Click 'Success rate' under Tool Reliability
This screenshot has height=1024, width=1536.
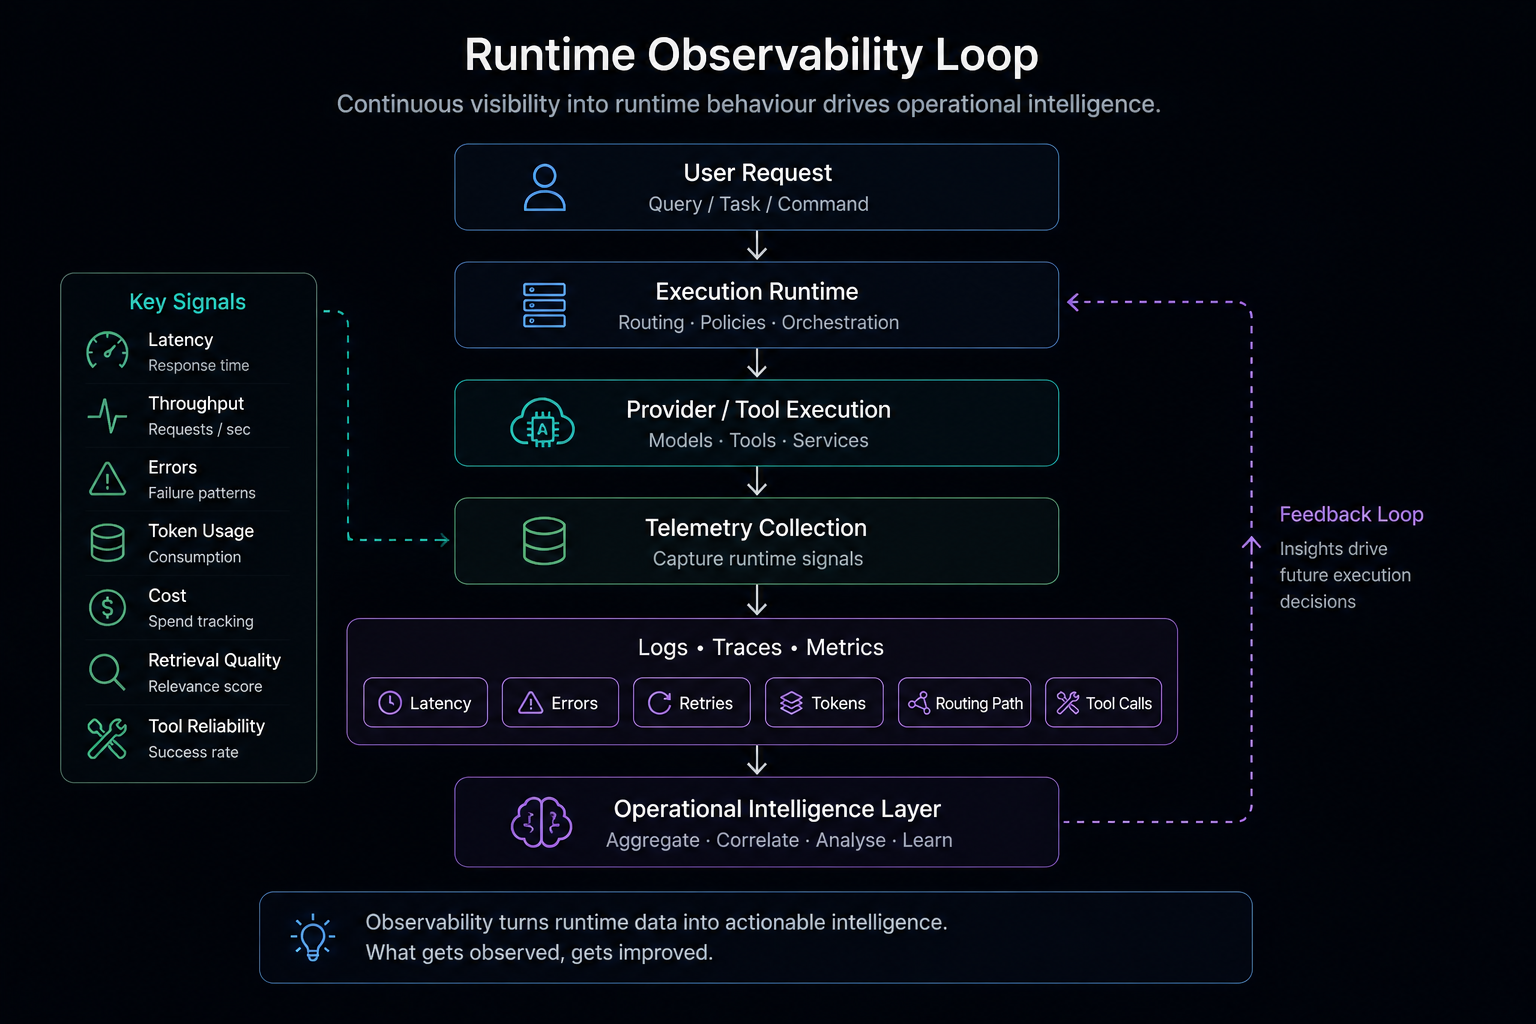(x=193, y=752)
